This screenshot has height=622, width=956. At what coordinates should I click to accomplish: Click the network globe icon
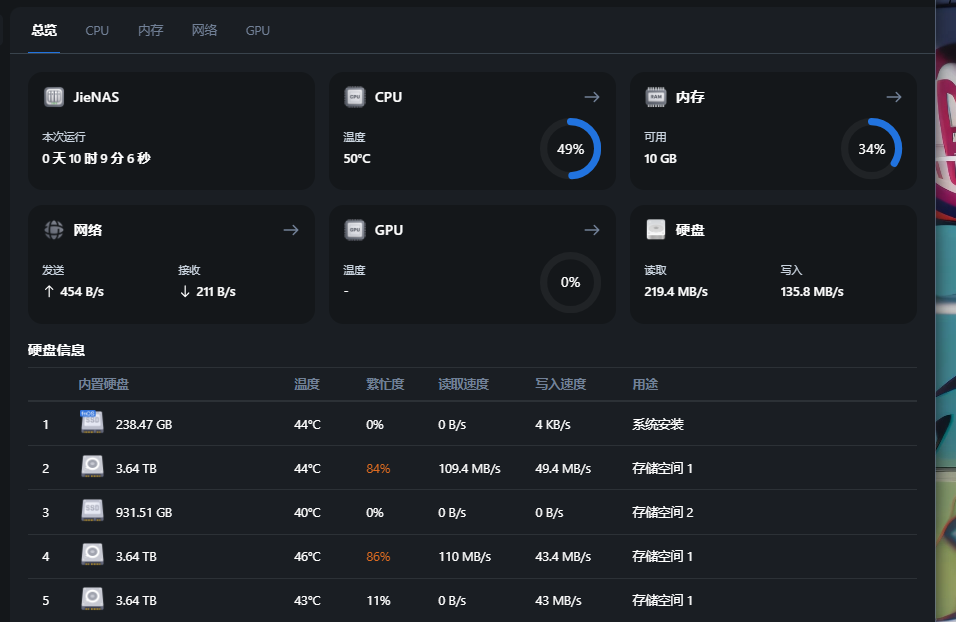coord(54,230)
